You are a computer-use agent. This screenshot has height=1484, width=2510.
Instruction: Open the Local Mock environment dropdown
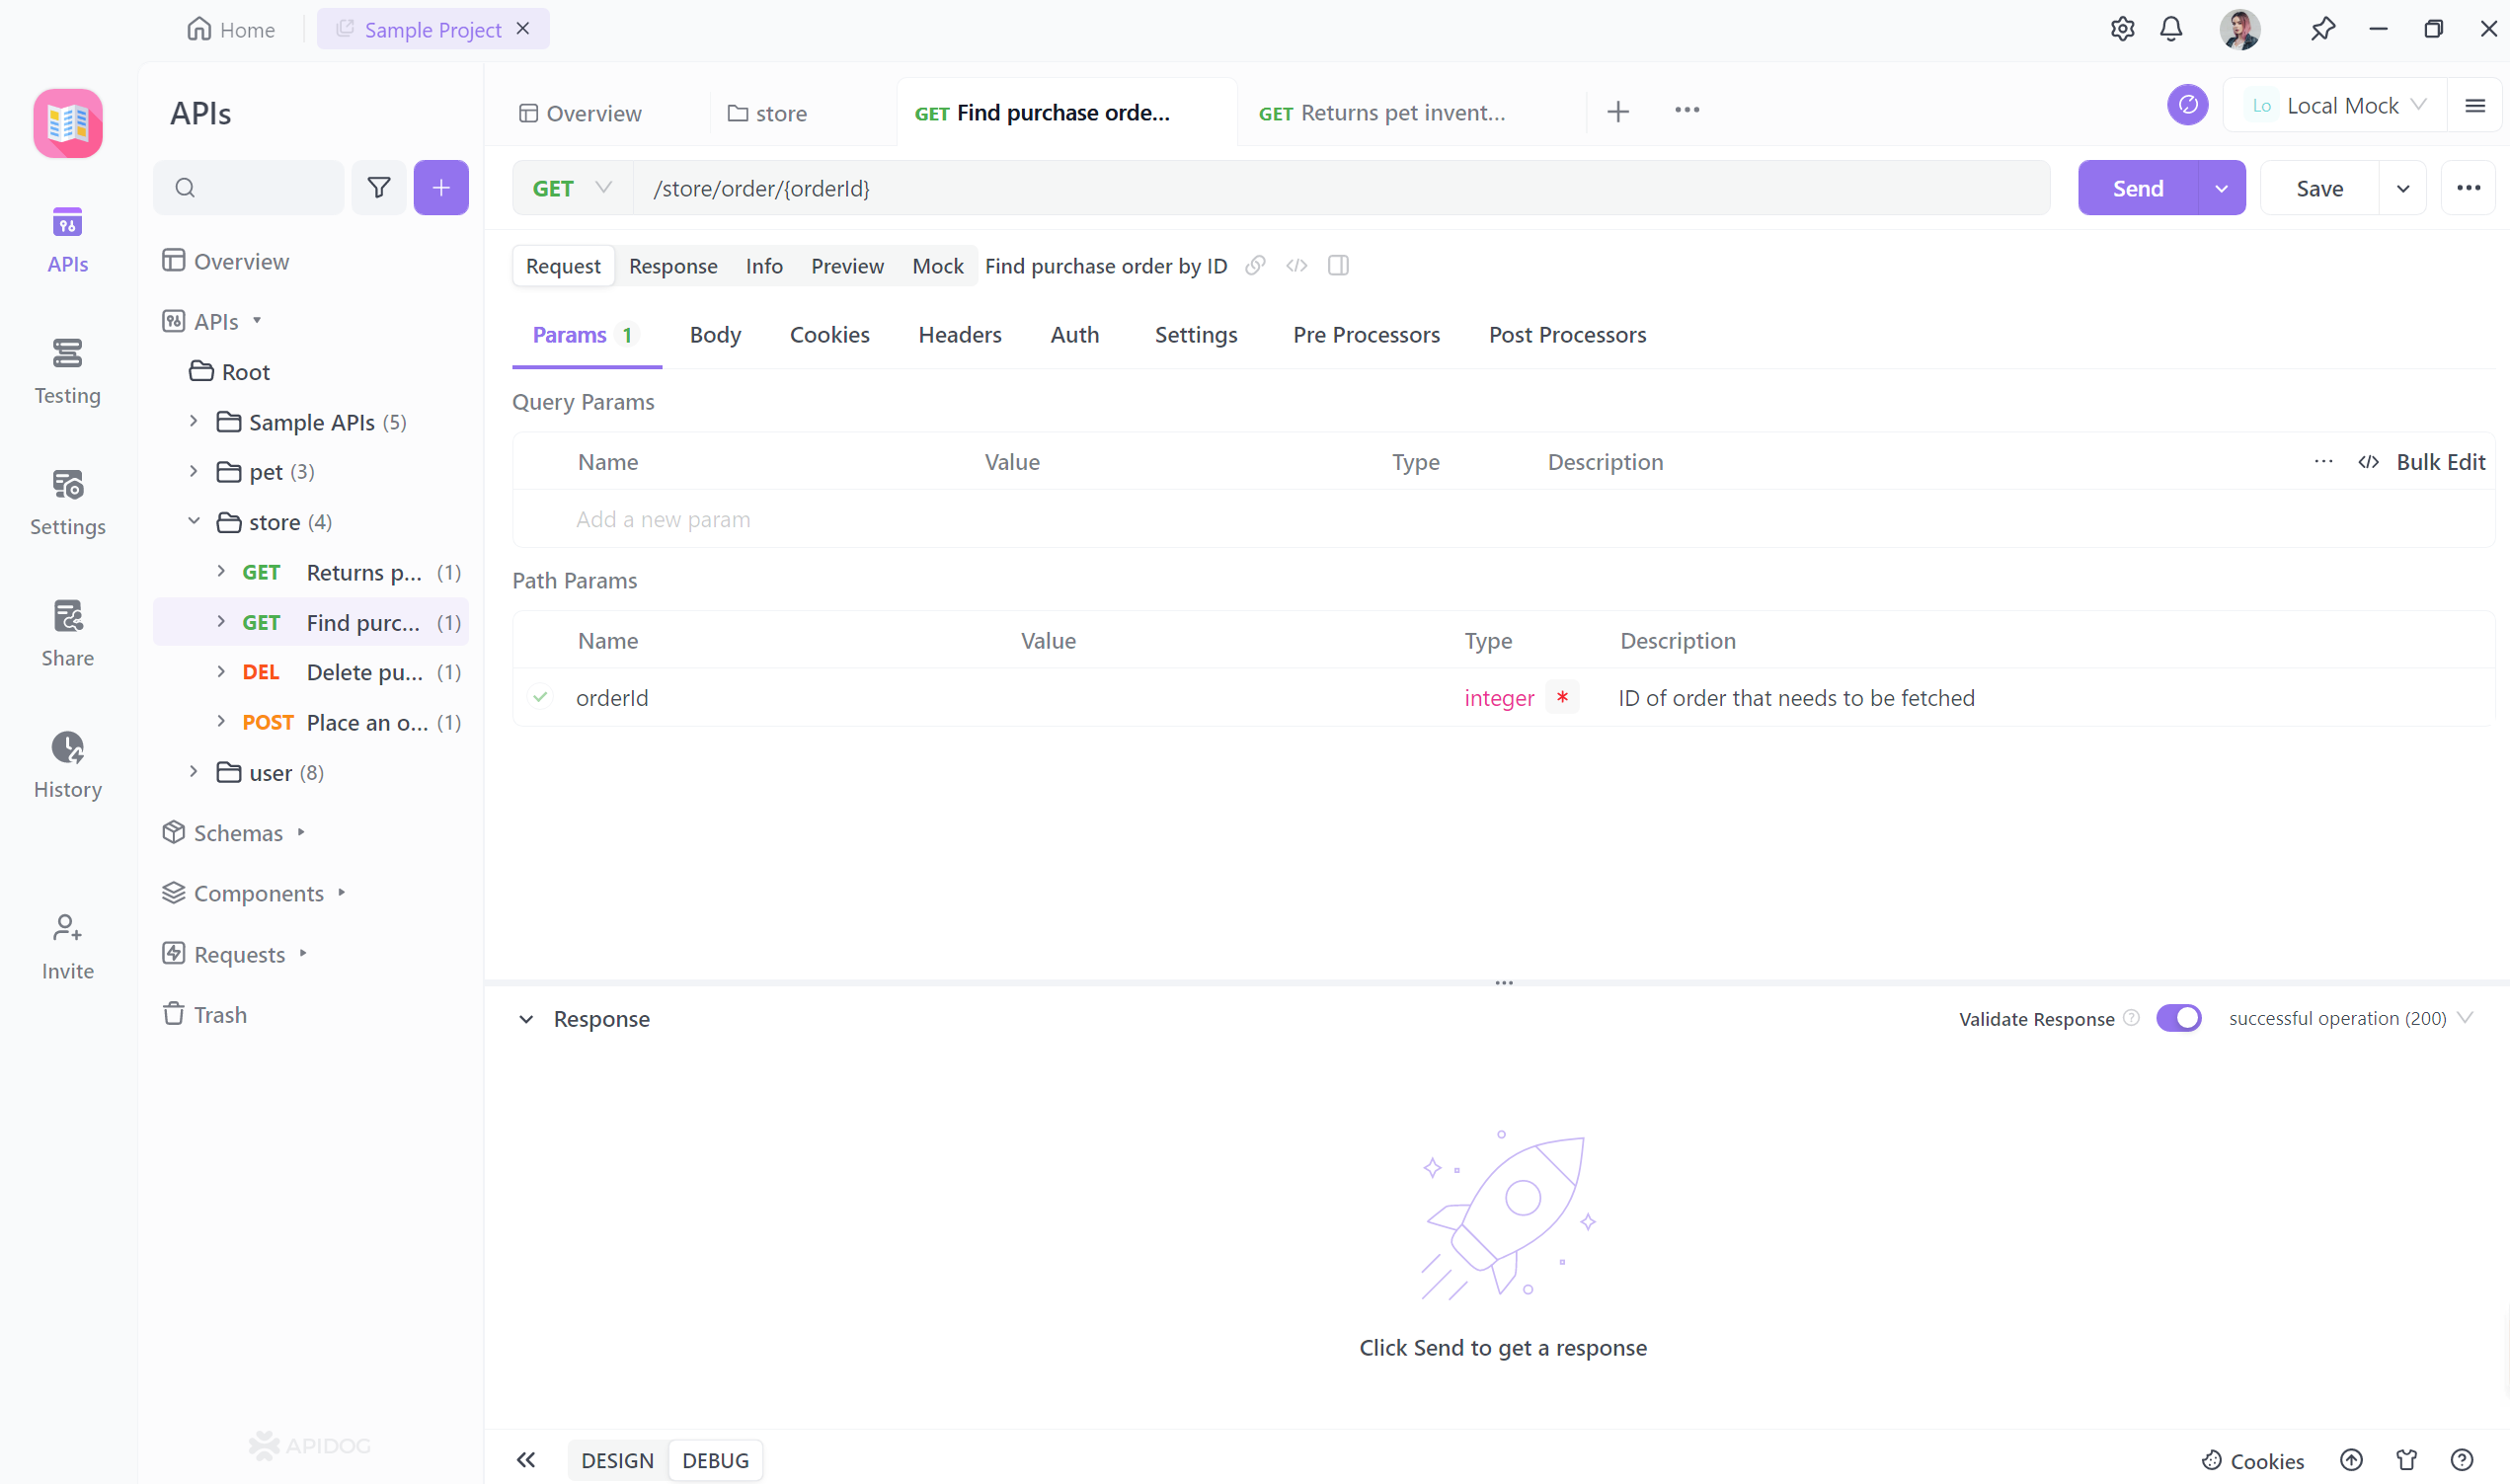[x=2334, y=105]
